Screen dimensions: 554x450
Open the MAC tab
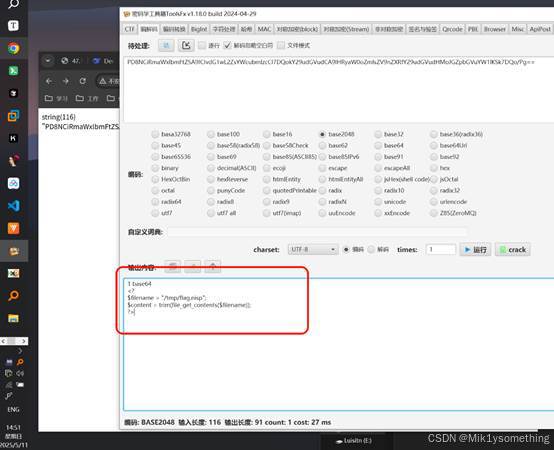(264, 29)
